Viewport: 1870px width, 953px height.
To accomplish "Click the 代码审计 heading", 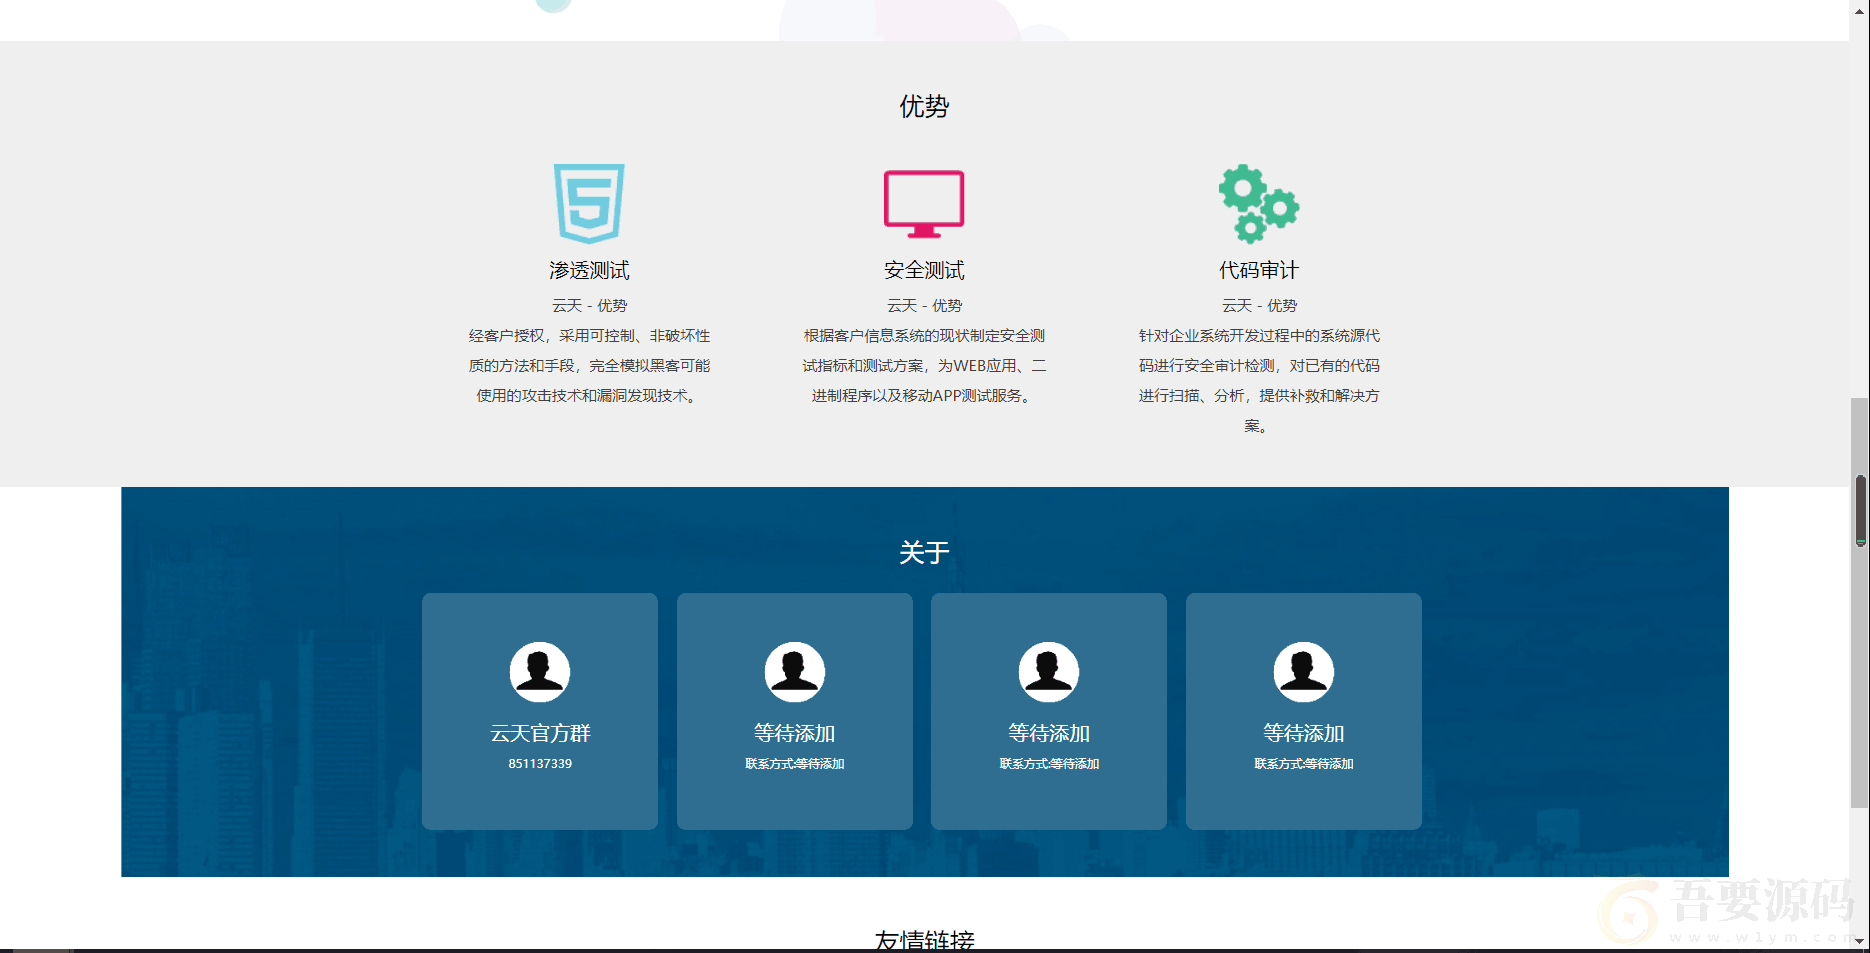I will [1259, 270].
